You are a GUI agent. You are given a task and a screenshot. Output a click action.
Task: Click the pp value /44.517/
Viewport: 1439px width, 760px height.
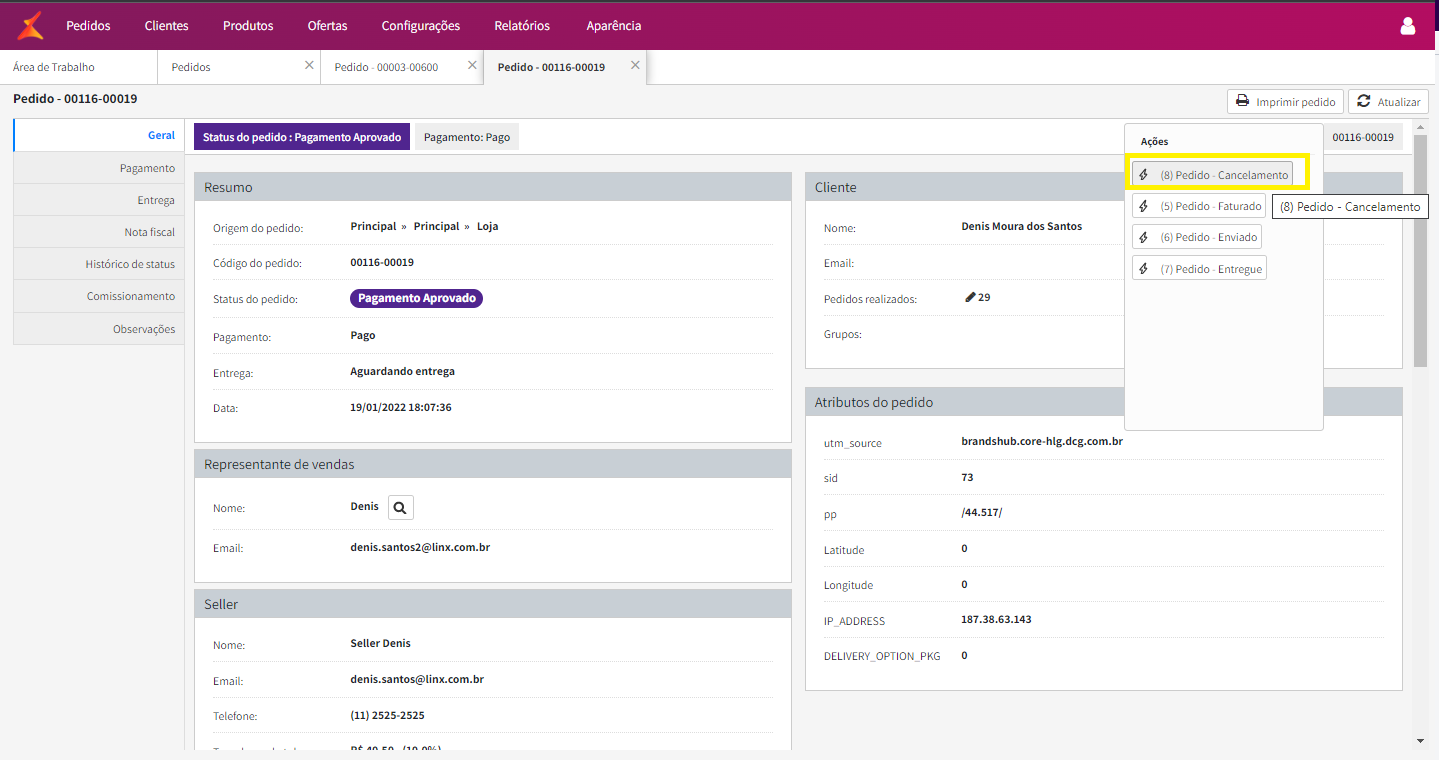coord(981,512)
